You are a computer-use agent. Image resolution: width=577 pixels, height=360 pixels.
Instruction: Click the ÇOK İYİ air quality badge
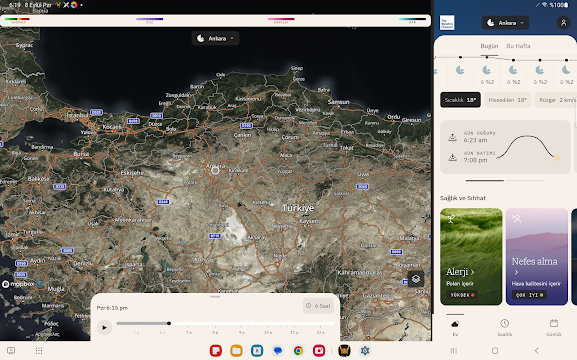pyautogui.click(x=529, y=295)
